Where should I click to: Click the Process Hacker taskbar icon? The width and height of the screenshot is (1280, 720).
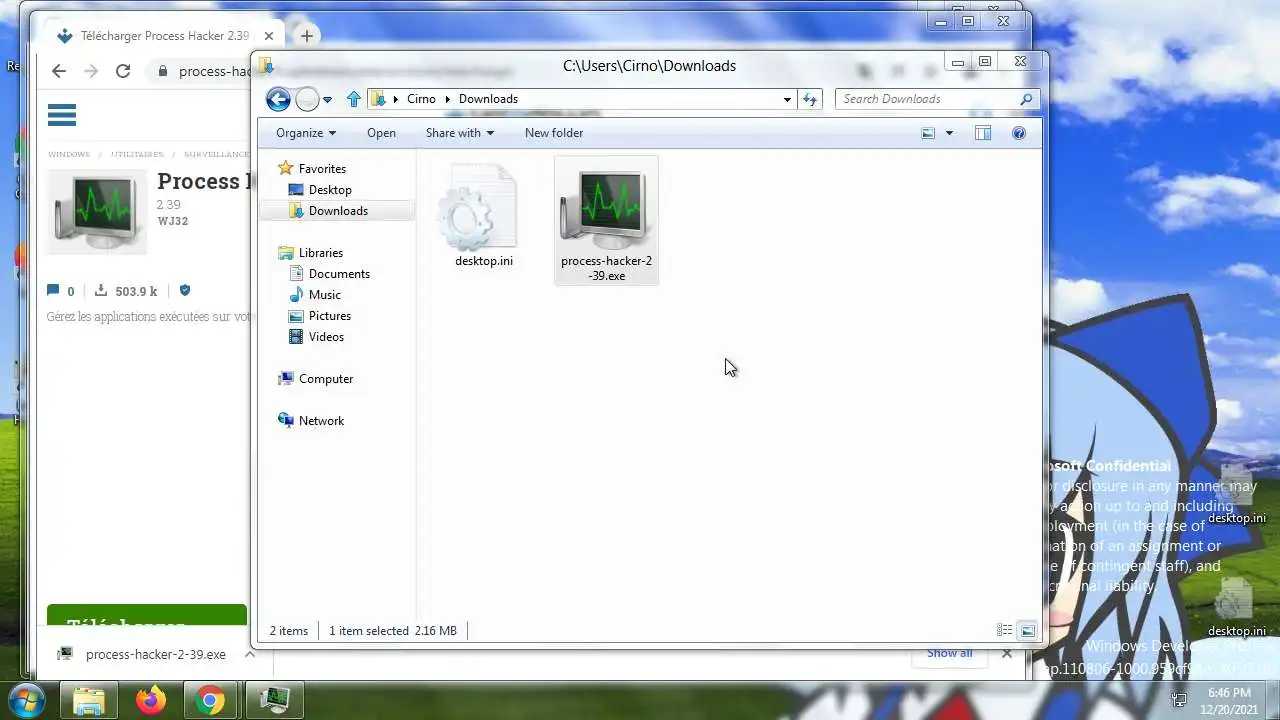click(x=273, y=699)
